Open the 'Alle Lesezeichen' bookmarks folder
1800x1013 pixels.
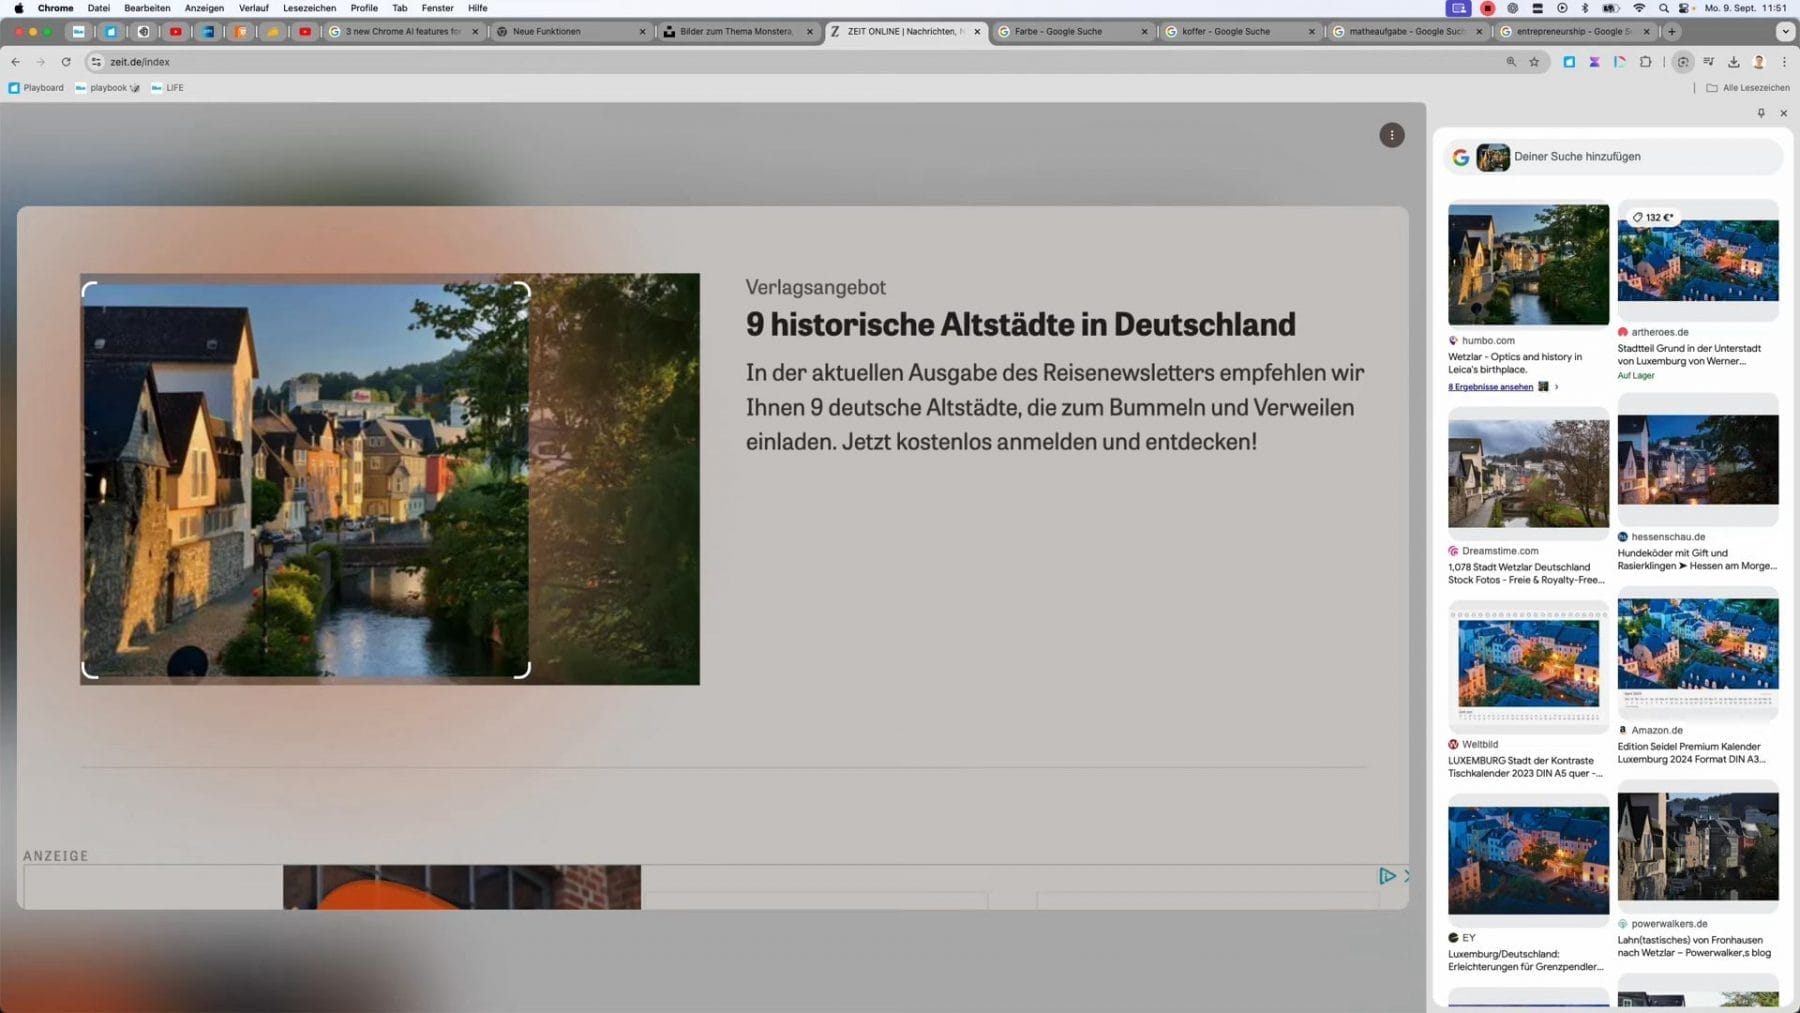(x=1748, y=88)
